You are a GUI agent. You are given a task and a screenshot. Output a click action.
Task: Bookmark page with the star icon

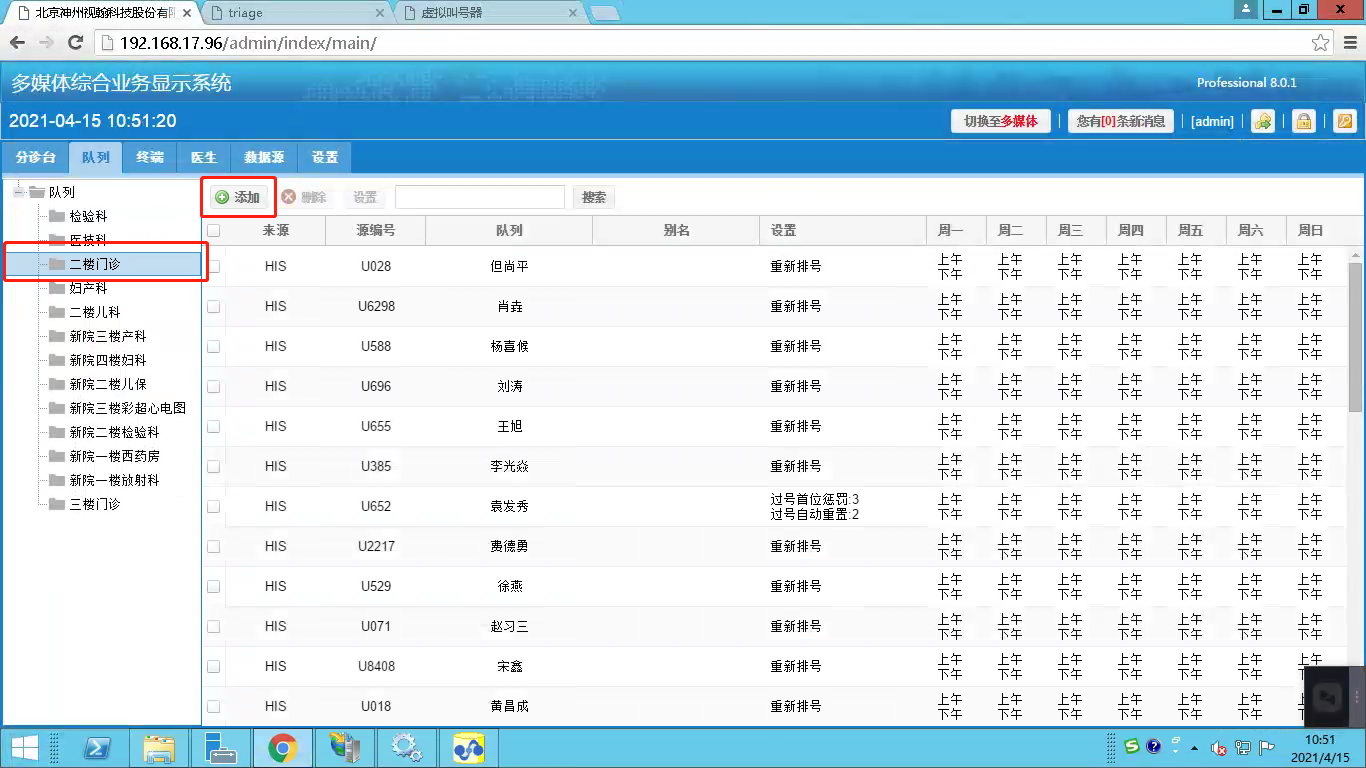point(1321,43)
